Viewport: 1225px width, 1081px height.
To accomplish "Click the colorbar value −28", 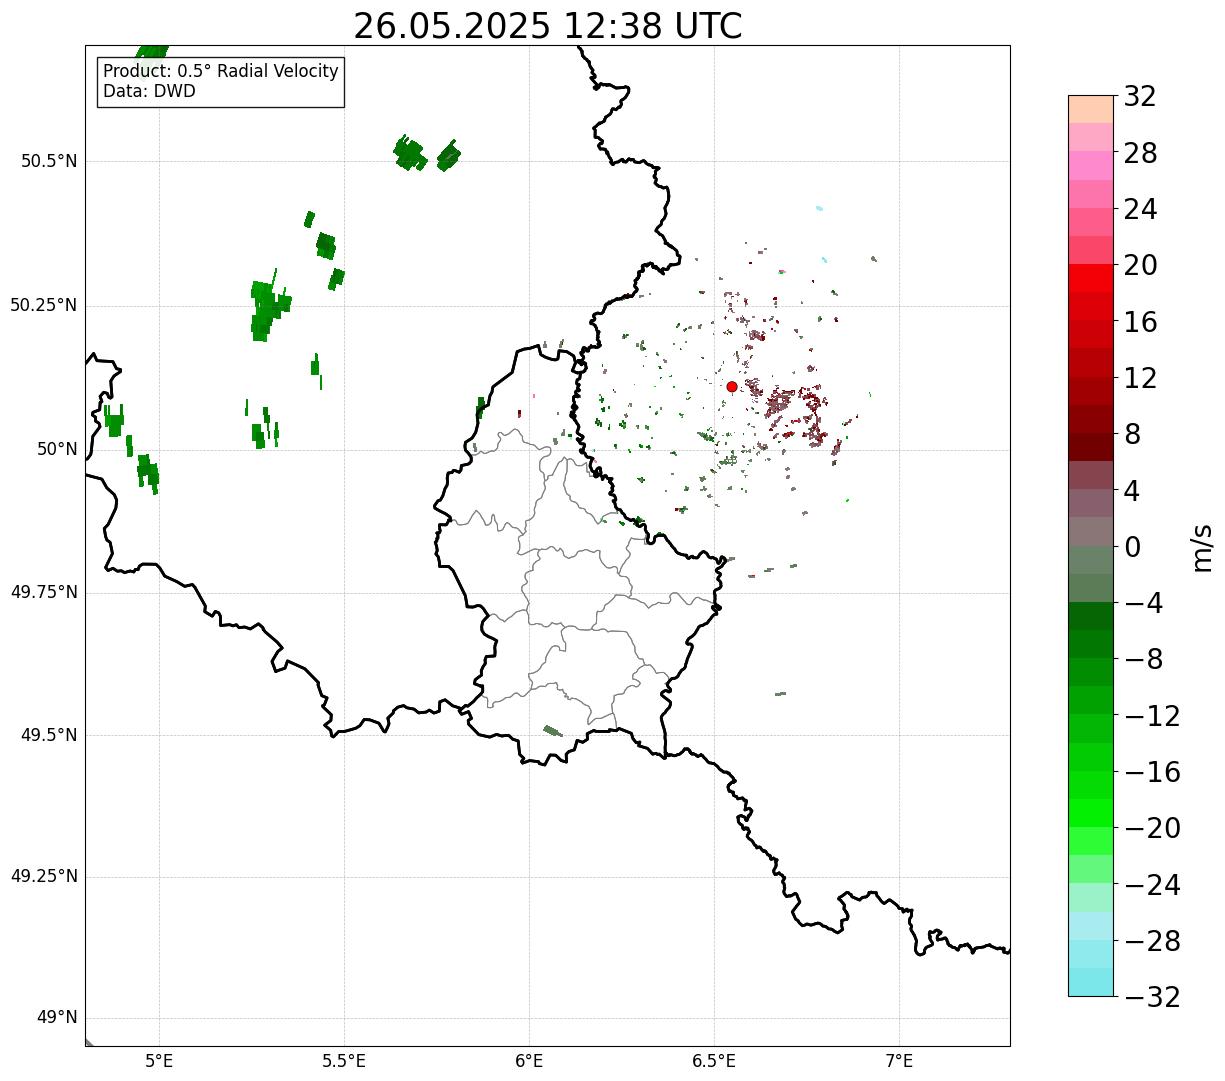I will click(1152, 941).
